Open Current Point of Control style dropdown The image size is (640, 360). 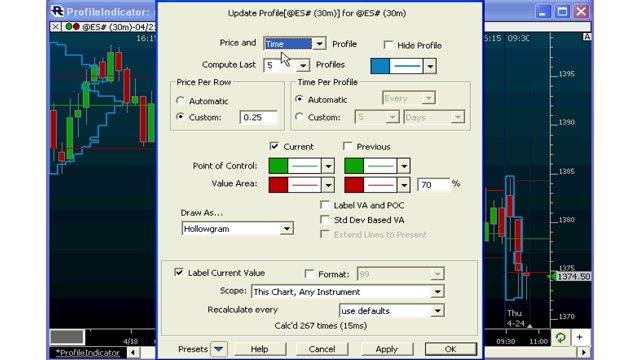[328, 166]
